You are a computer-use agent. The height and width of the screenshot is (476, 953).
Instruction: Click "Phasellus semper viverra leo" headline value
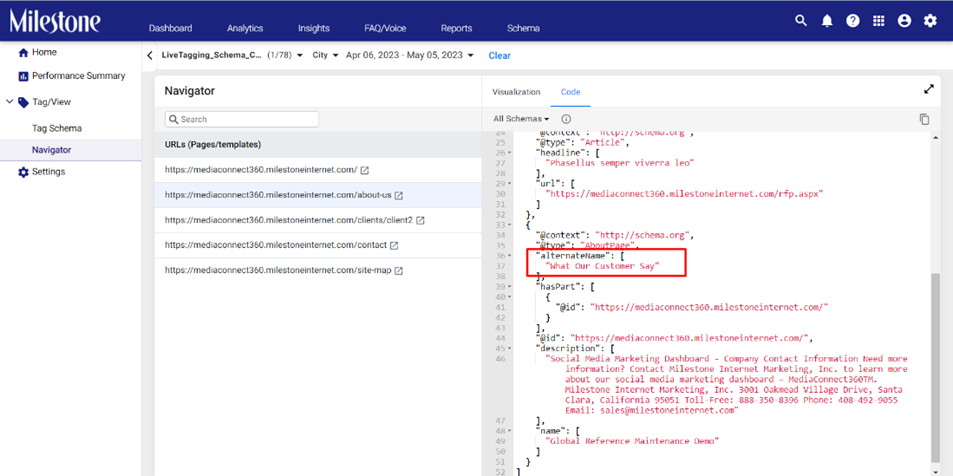coord(619,163)
